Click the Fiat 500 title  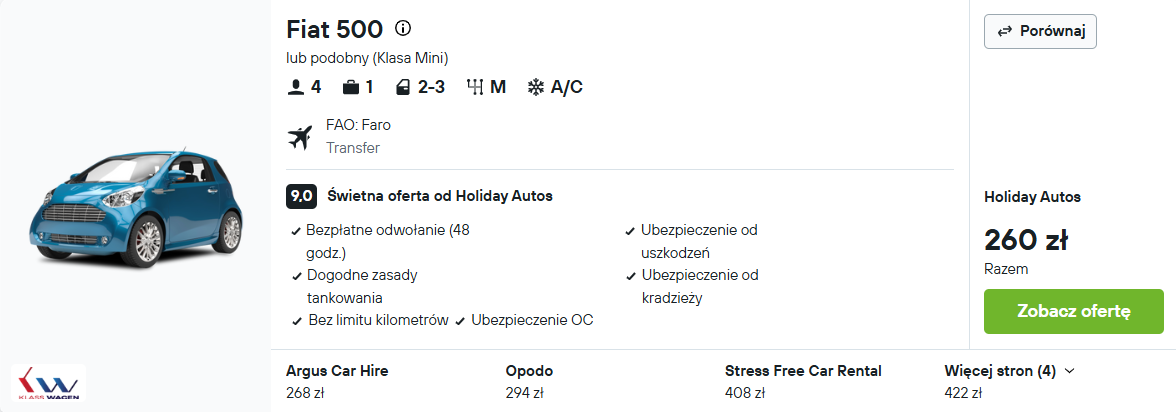tap(334, 29)
